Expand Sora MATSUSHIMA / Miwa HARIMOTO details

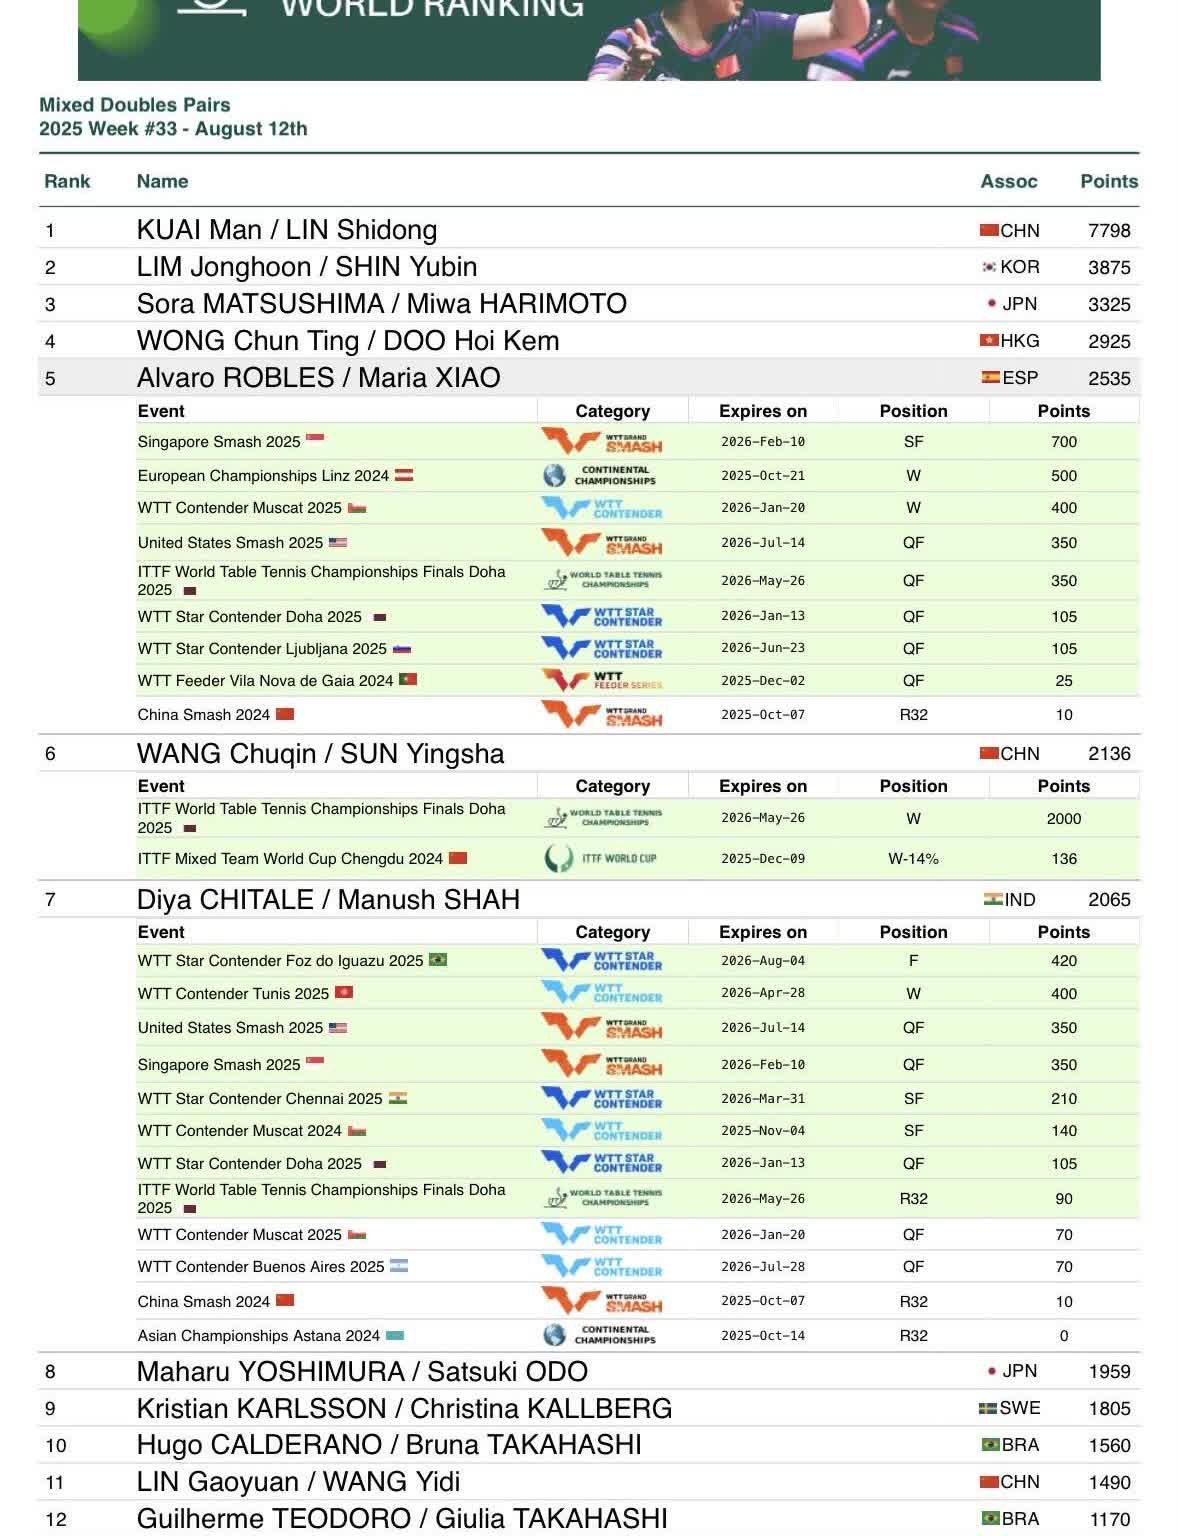588,304
